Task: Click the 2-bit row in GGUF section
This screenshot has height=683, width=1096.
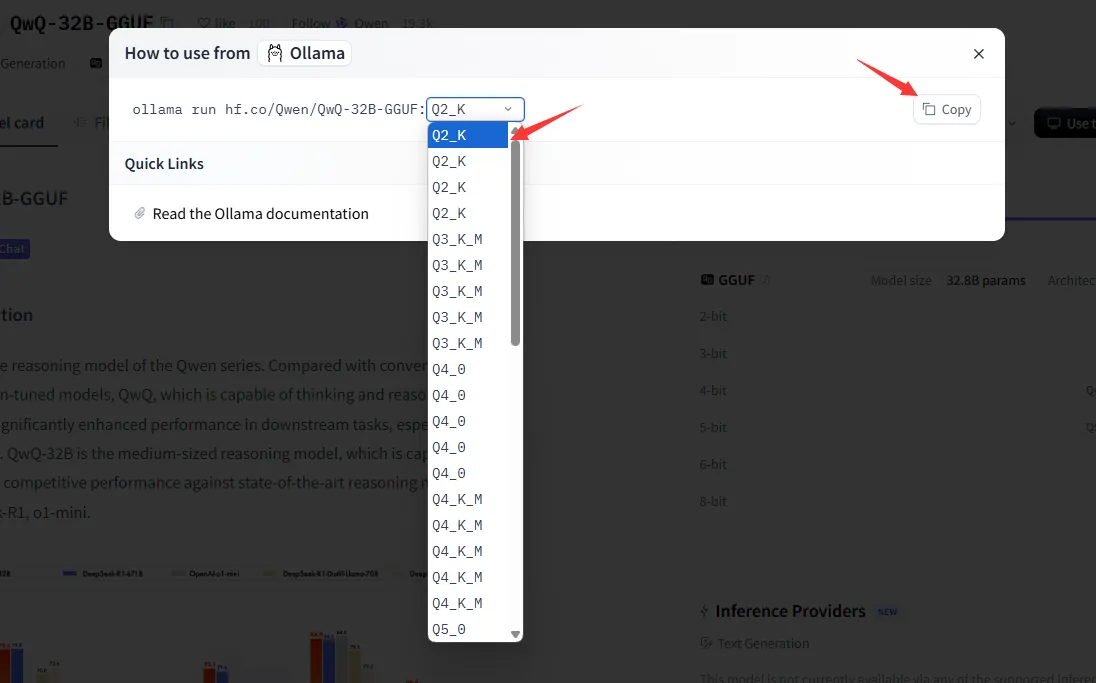Action: pos(713,317)
